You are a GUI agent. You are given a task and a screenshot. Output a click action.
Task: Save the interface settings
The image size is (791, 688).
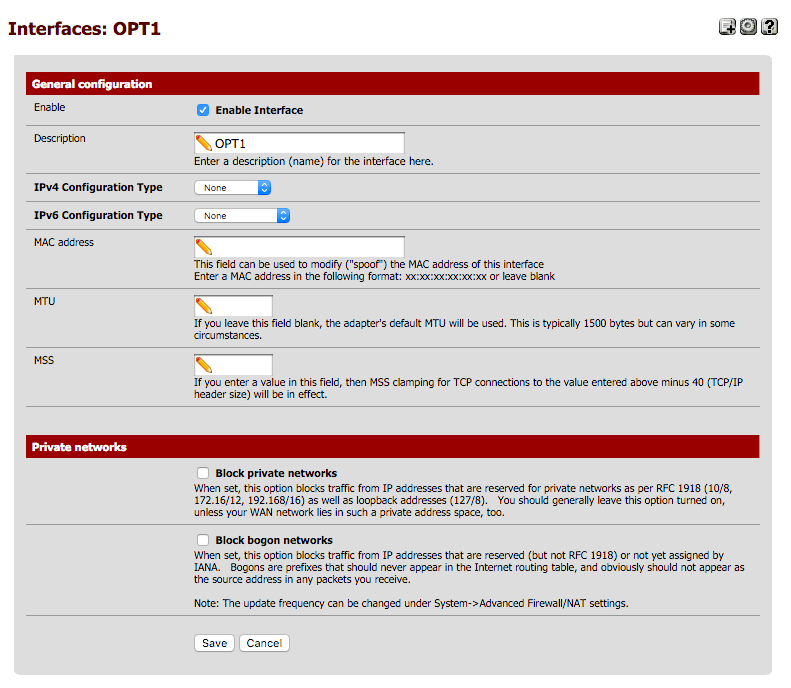(x=214, y=643)
